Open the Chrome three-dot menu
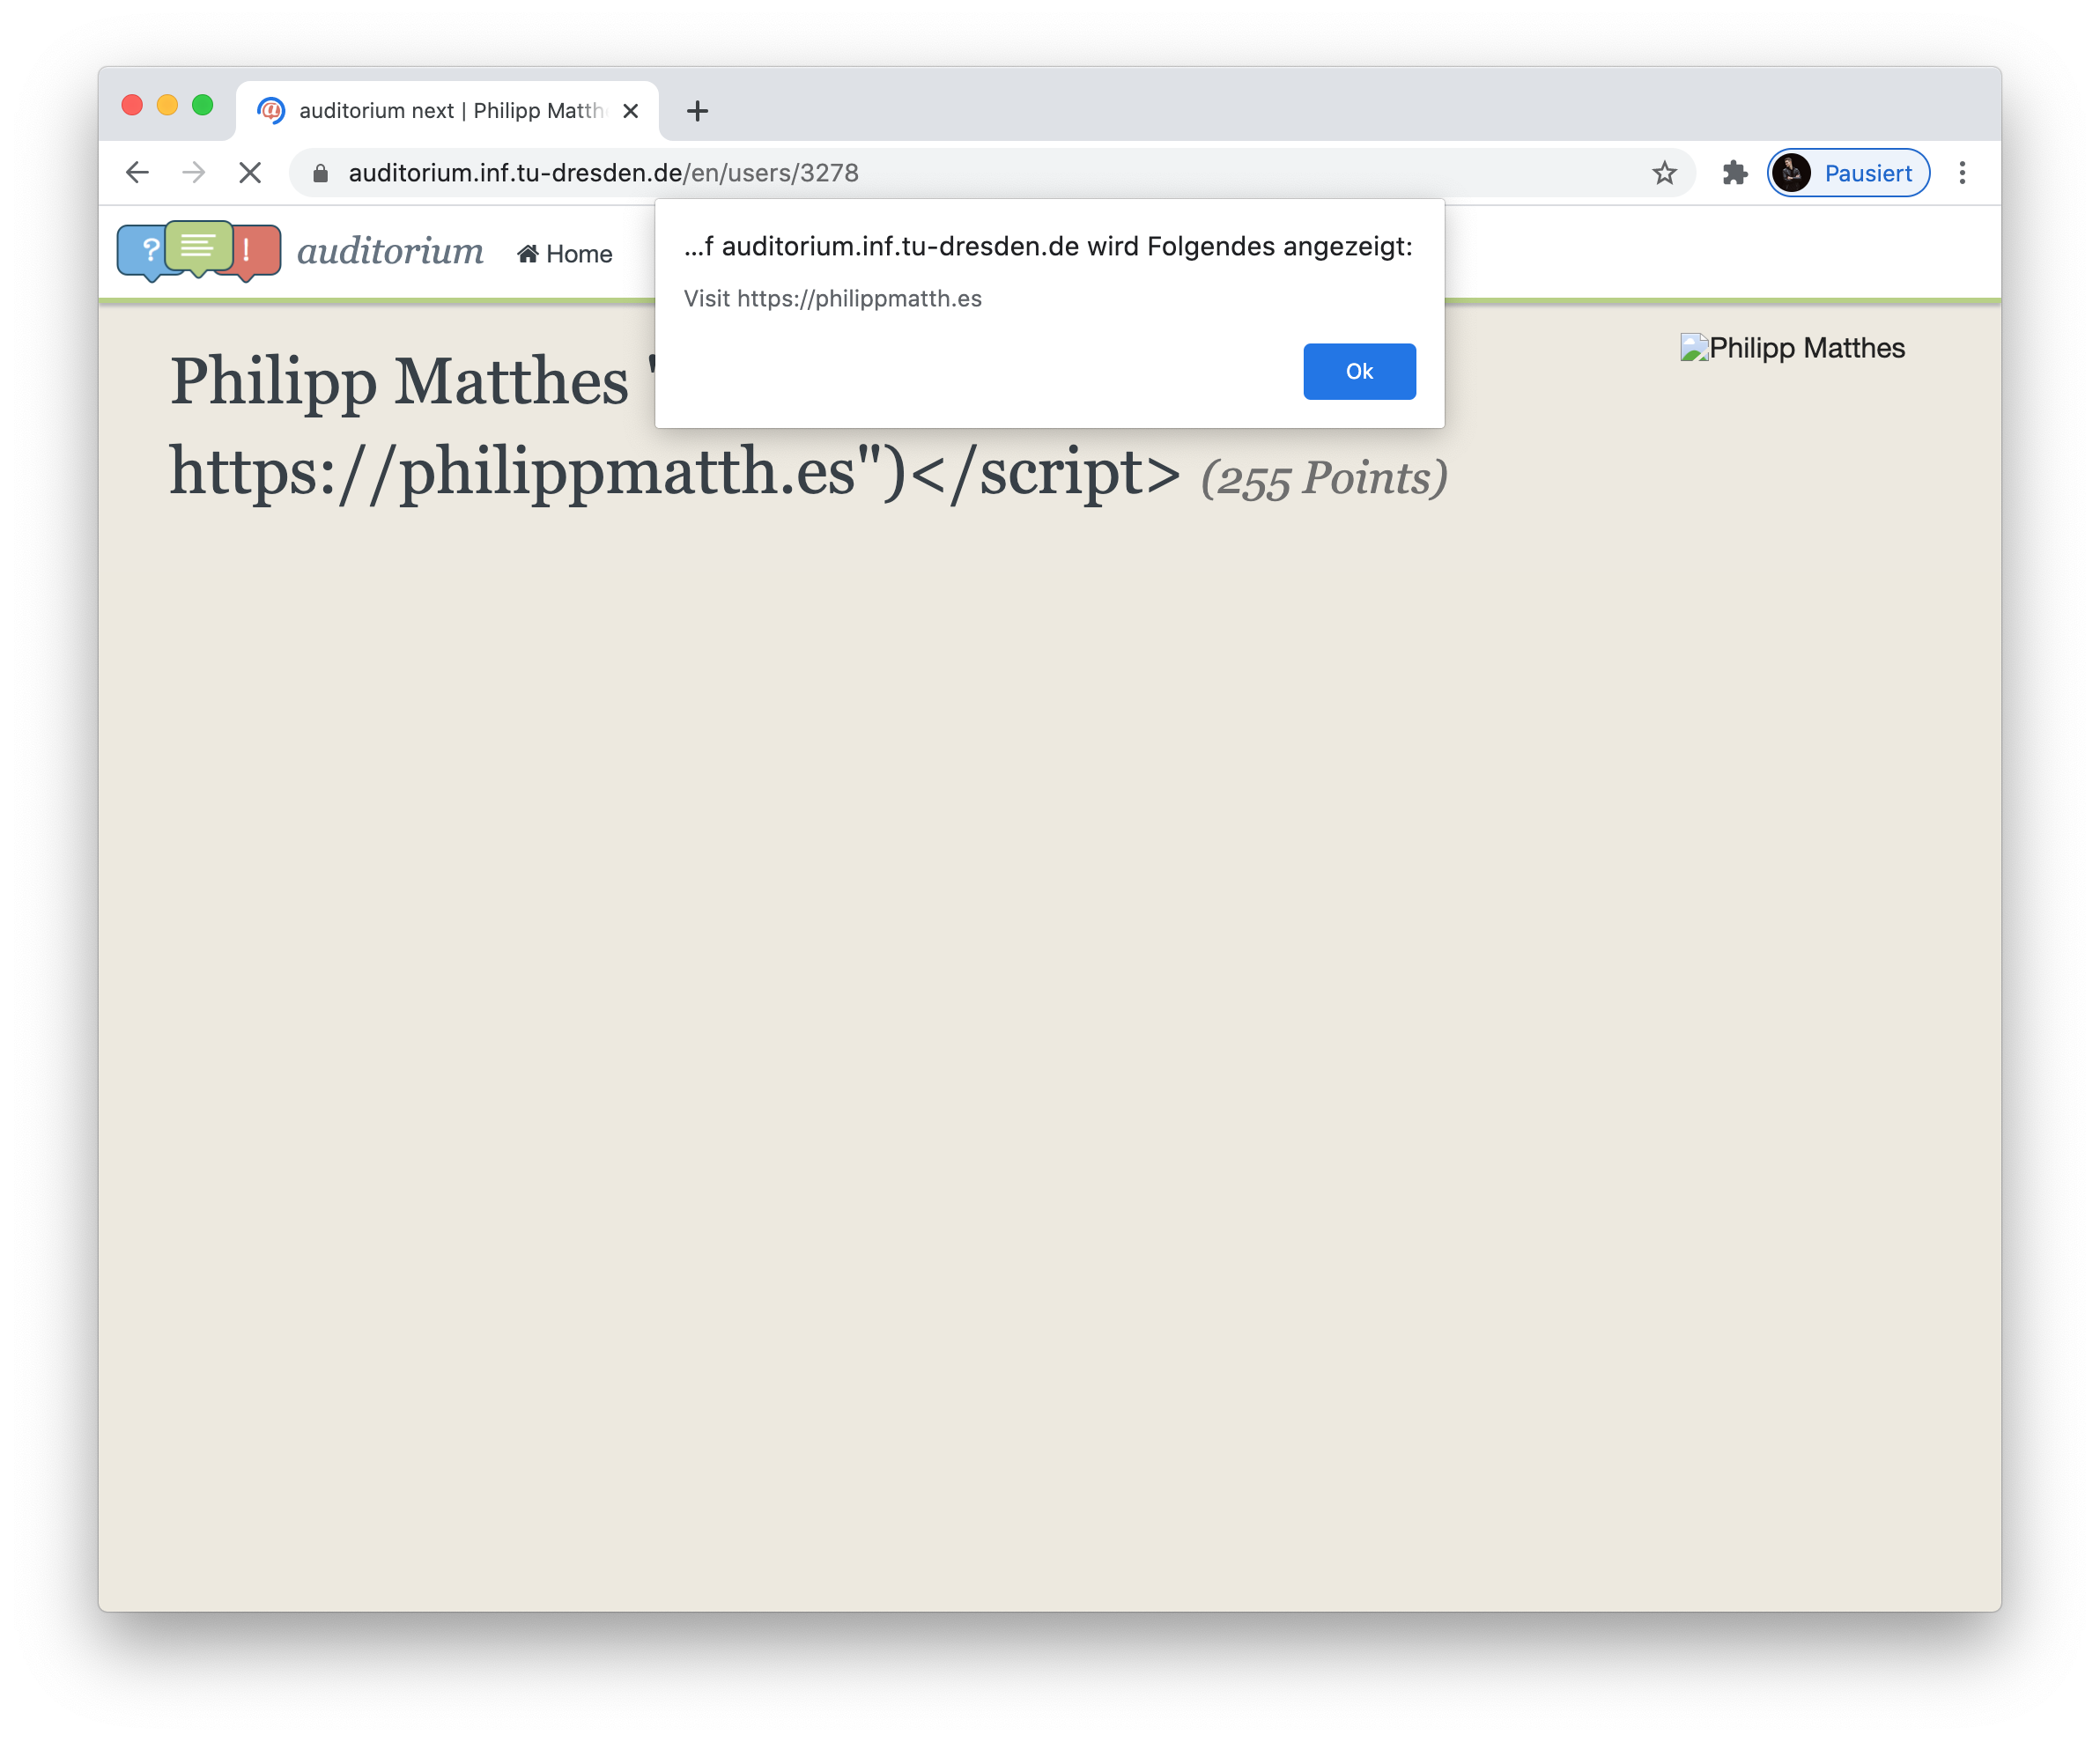 coord(1962,173)
